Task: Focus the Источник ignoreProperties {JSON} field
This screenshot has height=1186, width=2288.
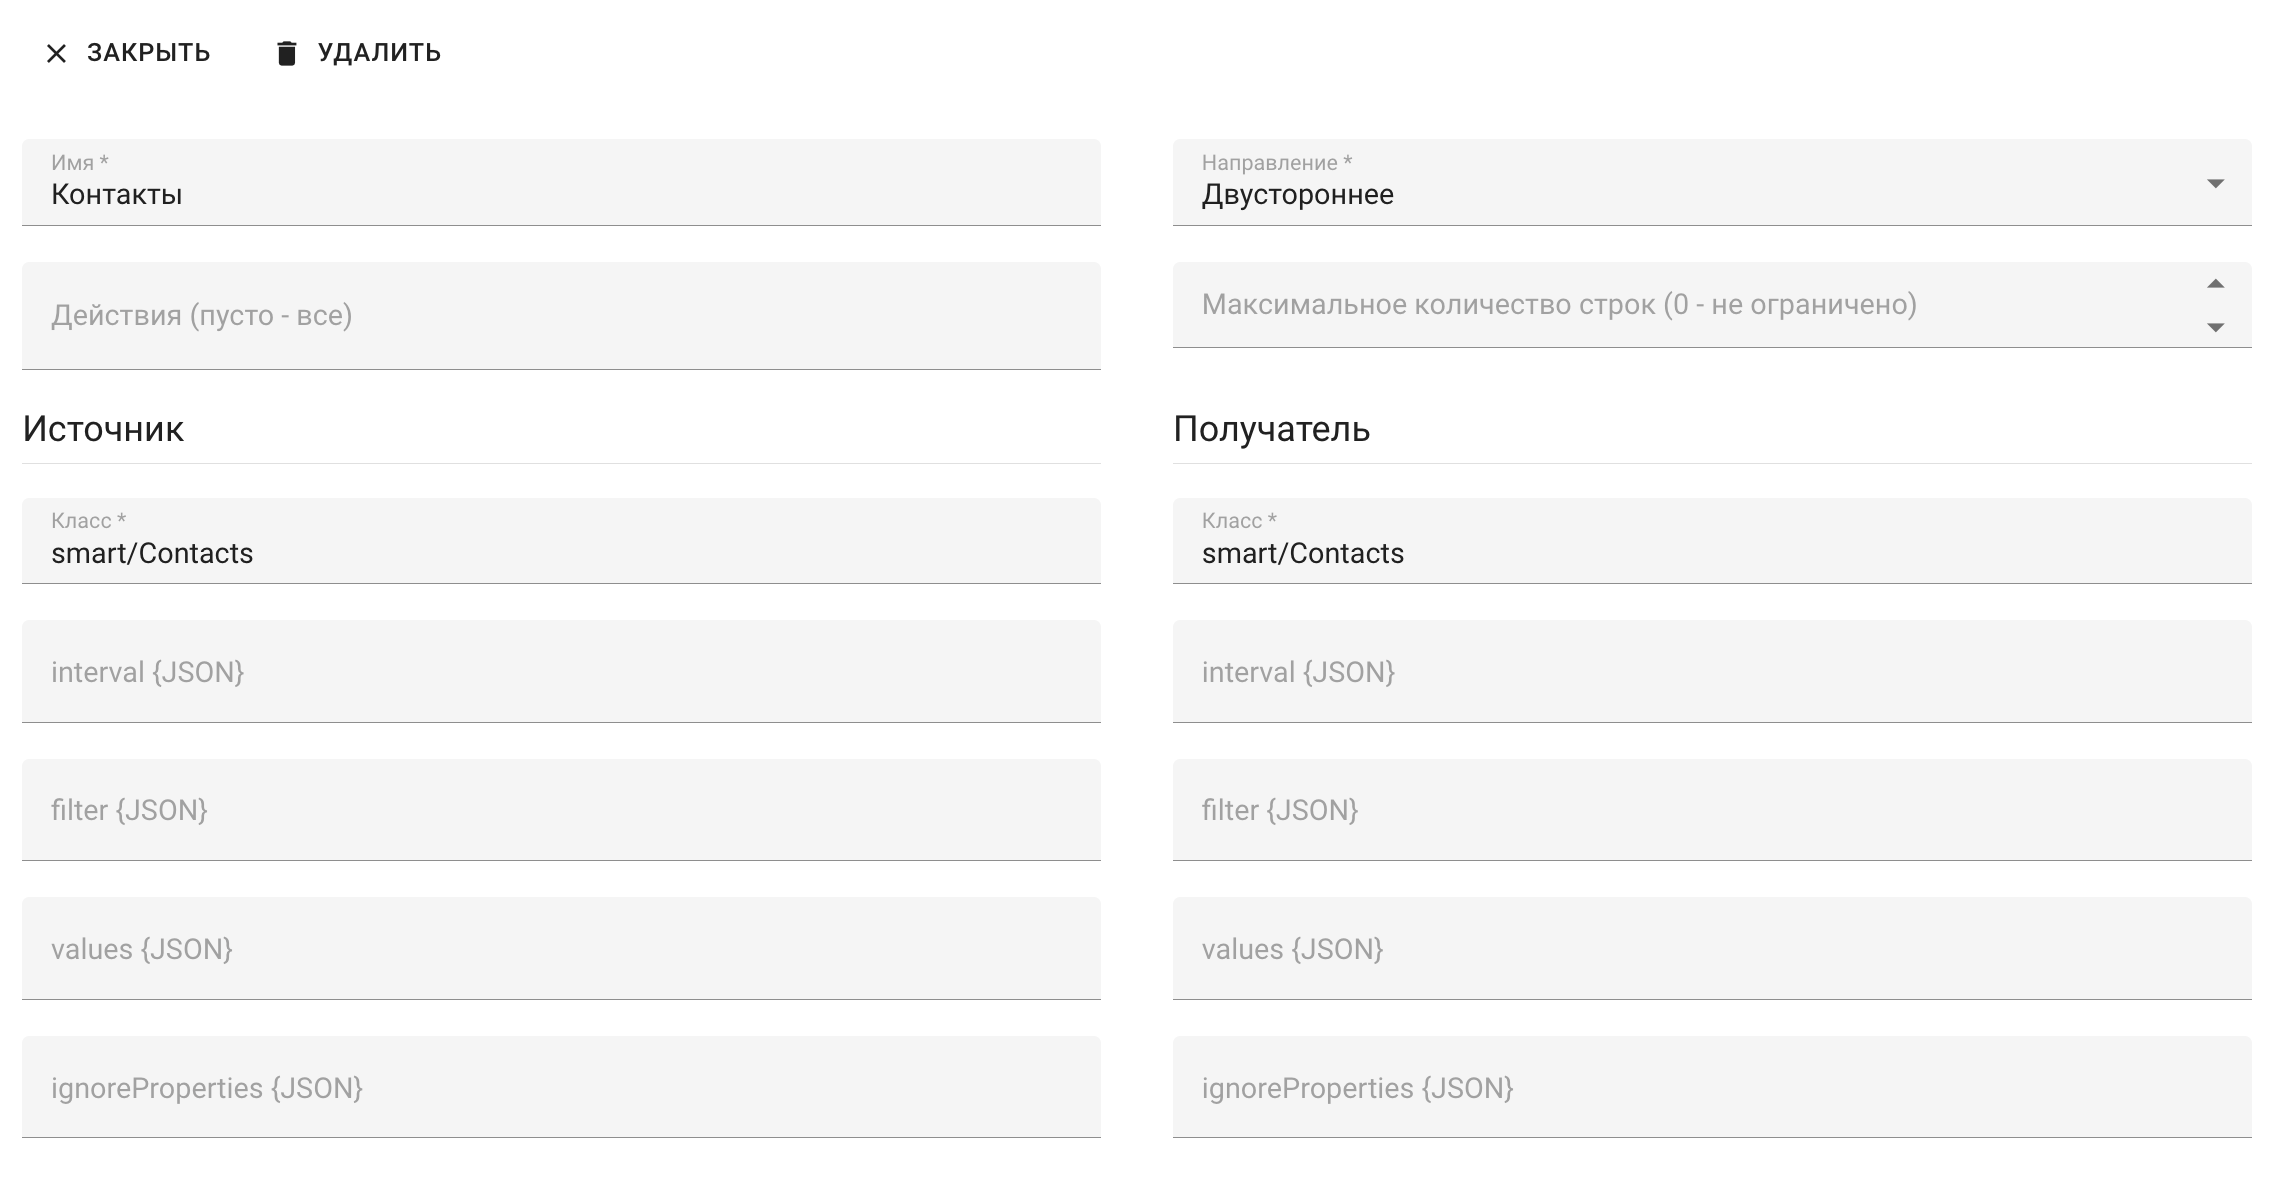Action: pos(560,1088)
